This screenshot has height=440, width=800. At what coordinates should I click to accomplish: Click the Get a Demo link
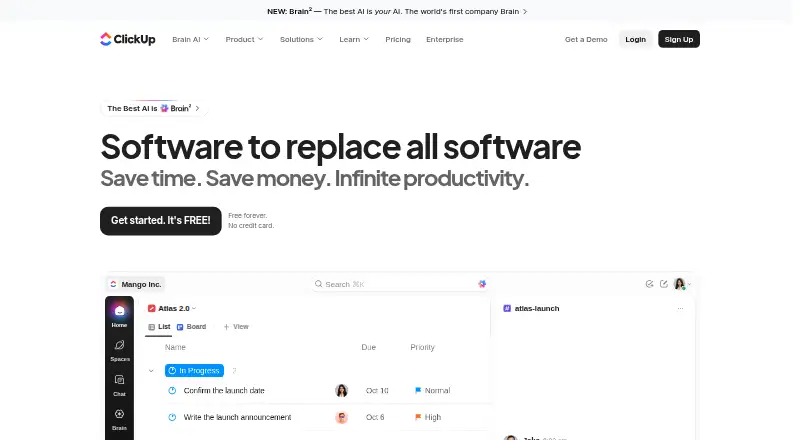pos(586,39)
